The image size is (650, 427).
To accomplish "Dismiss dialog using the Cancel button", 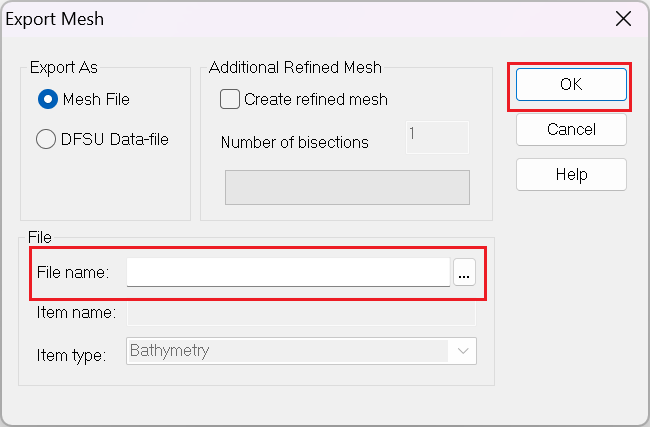I will point(571,129).
